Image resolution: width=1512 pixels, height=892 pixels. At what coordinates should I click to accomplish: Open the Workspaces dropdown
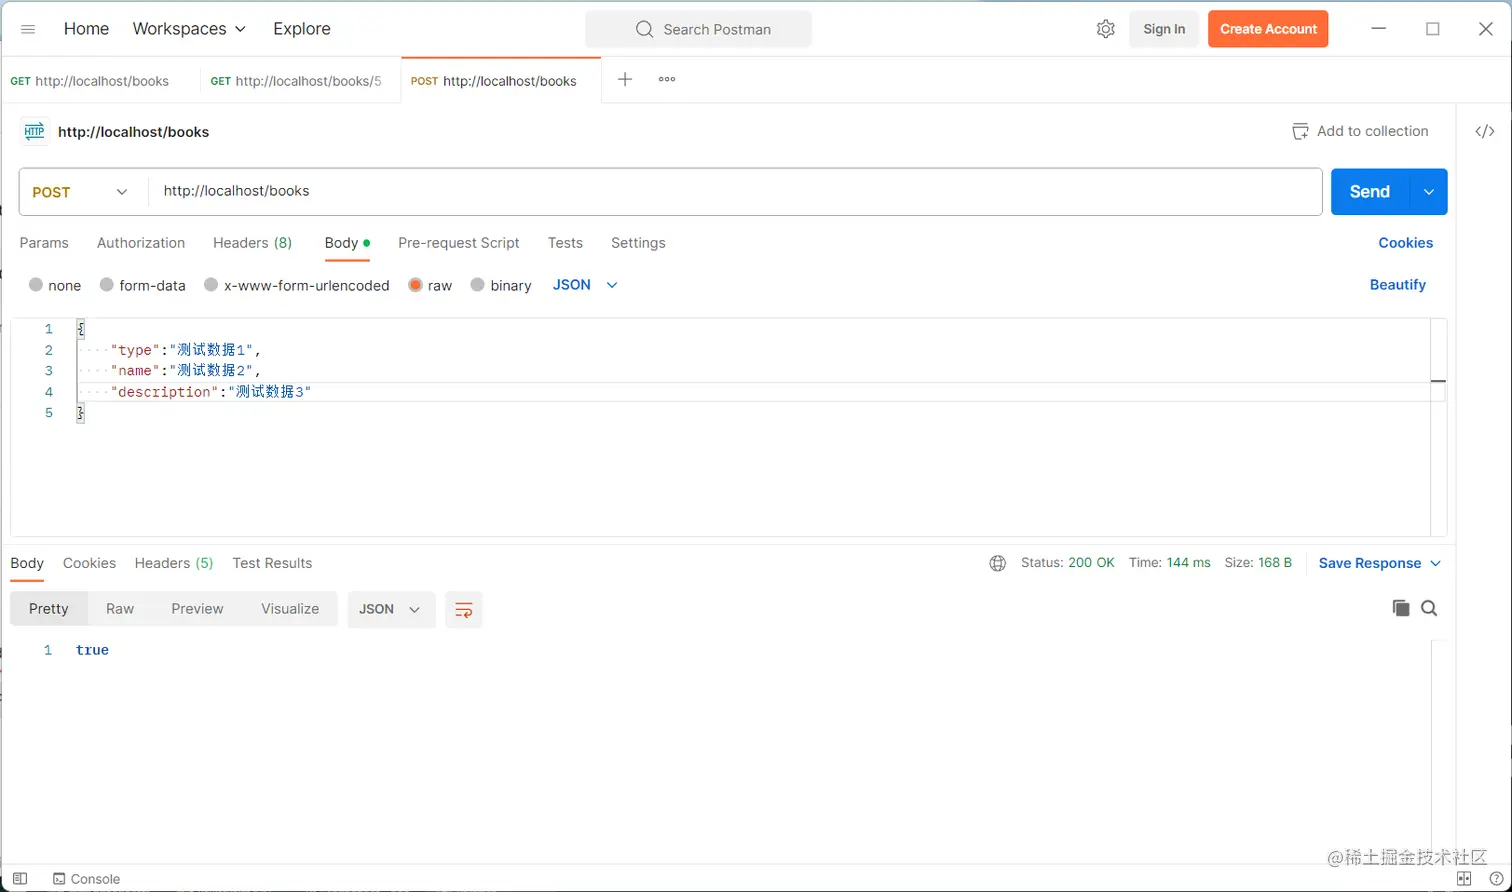point(189,29)
